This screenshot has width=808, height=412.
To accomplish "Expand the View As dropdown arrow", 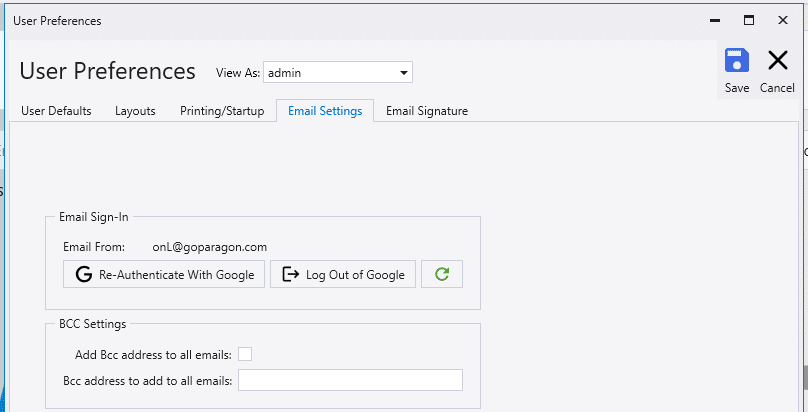I will 403,73.
